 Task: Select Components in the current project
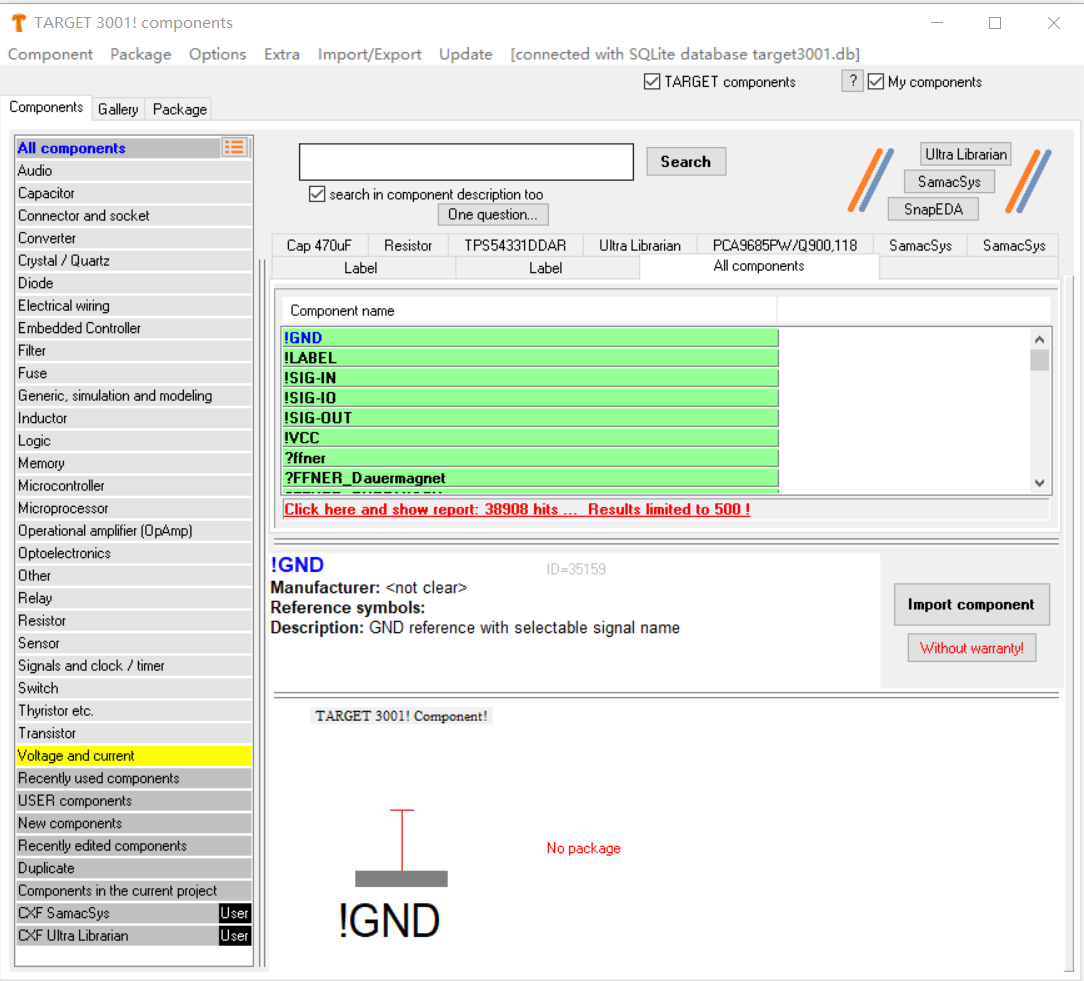(x=134, y=891)
